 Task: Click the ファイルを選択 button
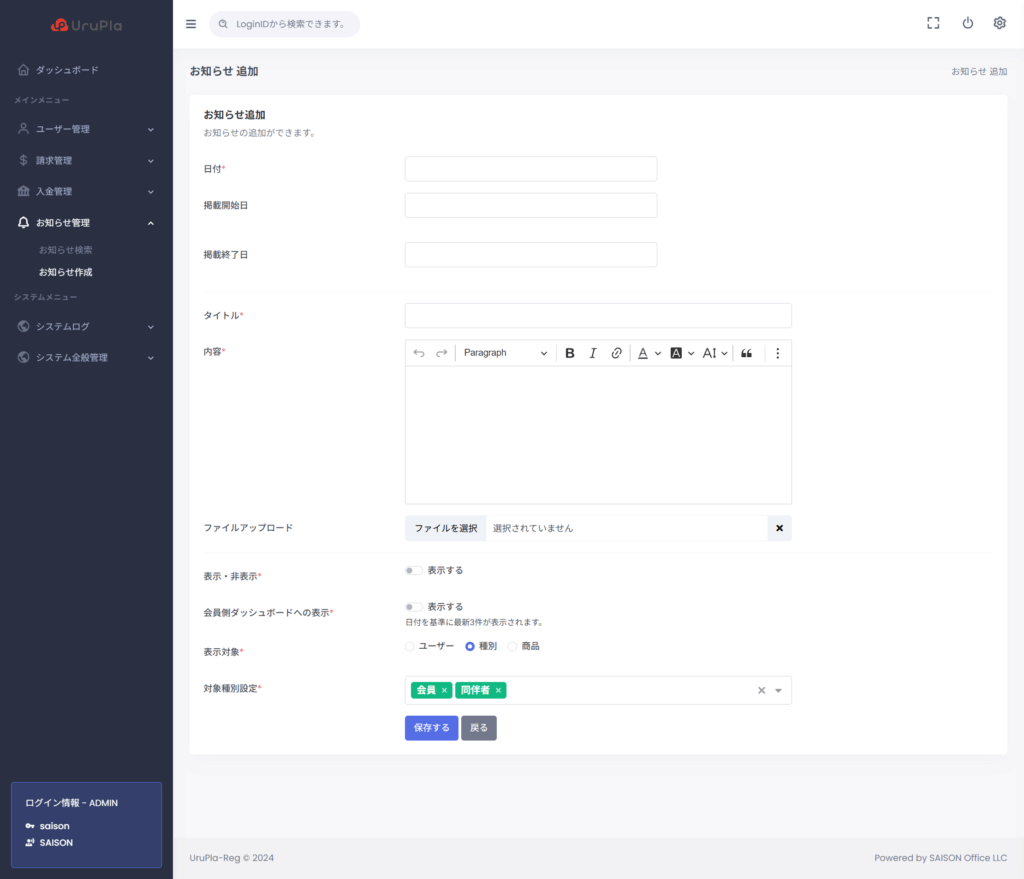tap(445, 528)
